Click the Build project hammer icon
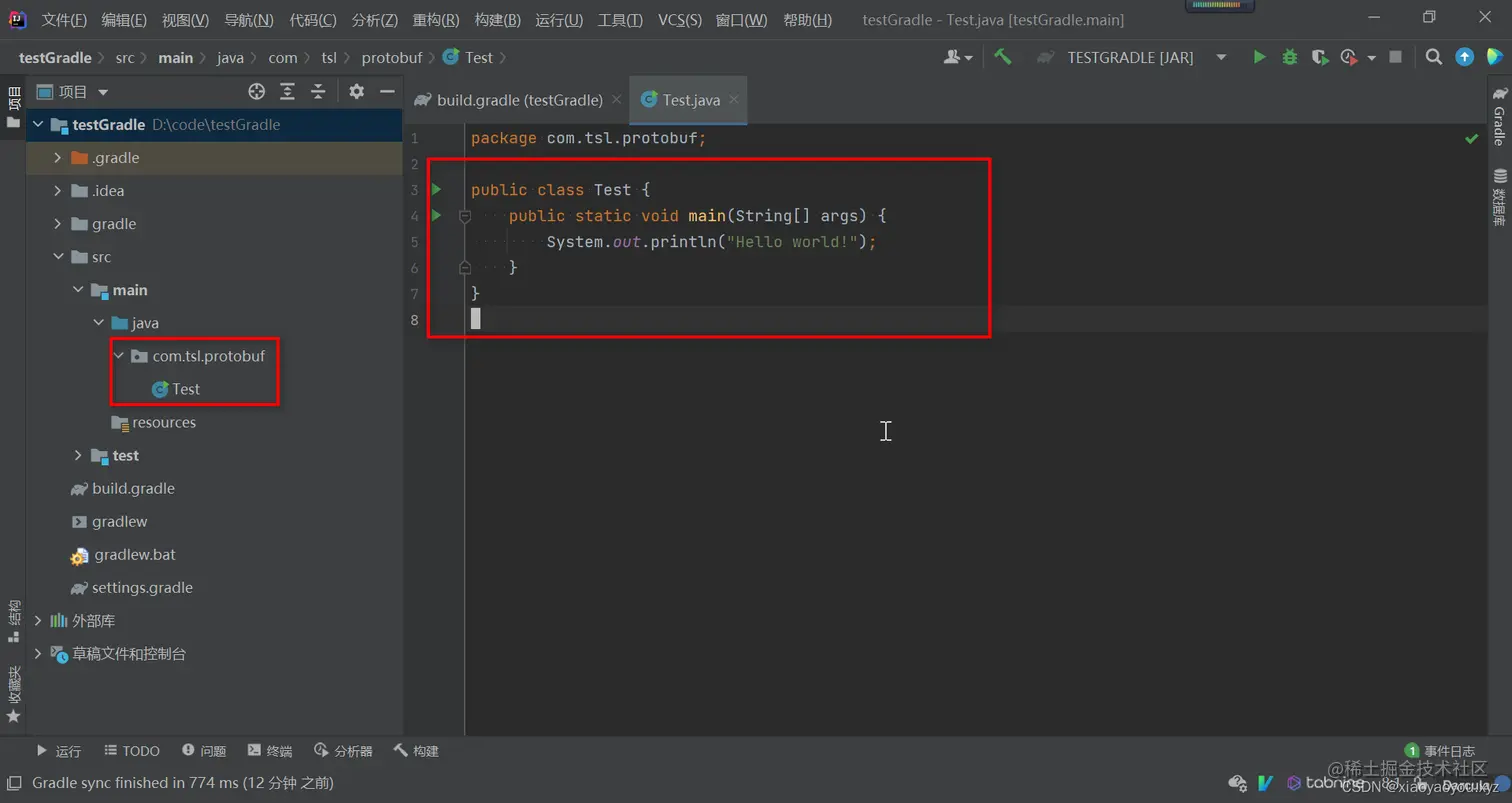Viewport: 1512px width, 803px height. tap(1002, 57)
